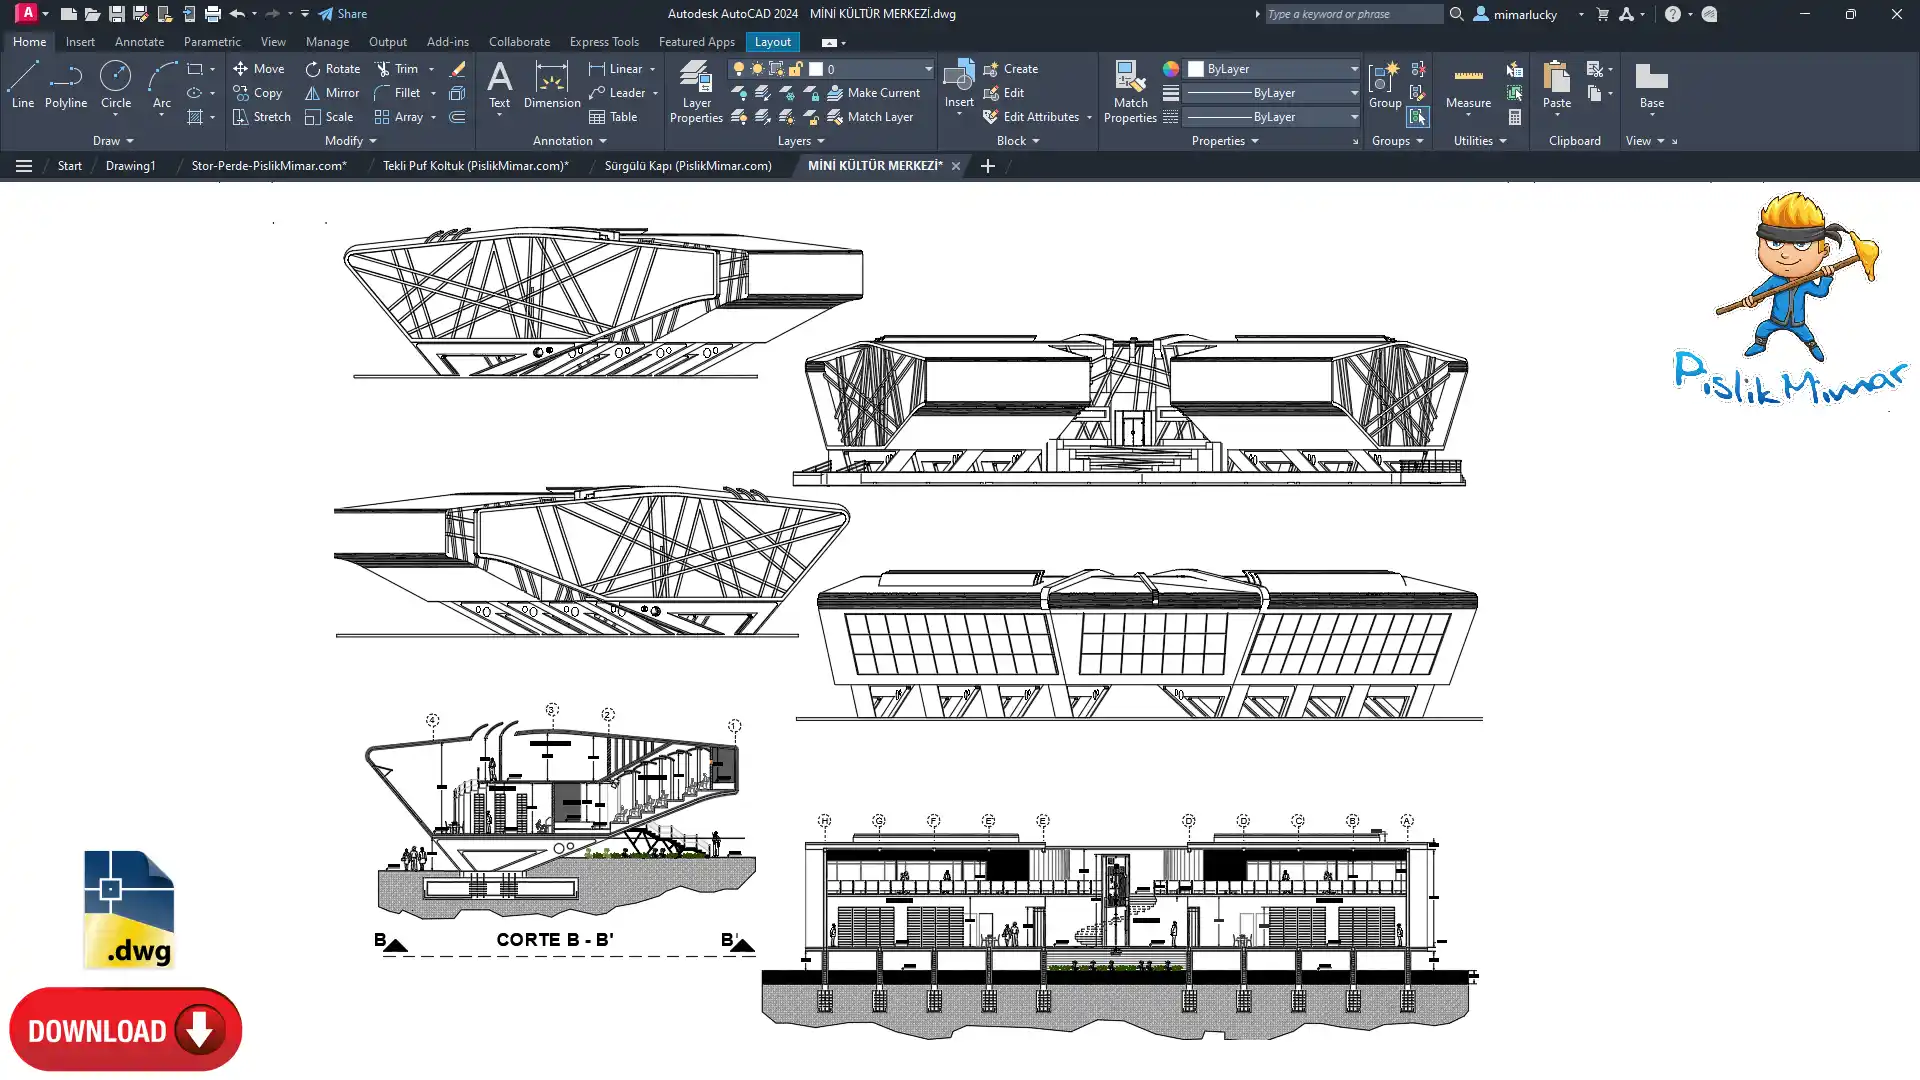Screen dimensions: 1920x1080
Task: Switch to Sürgülü Kapı drawing tab
Action: point(688,166)
